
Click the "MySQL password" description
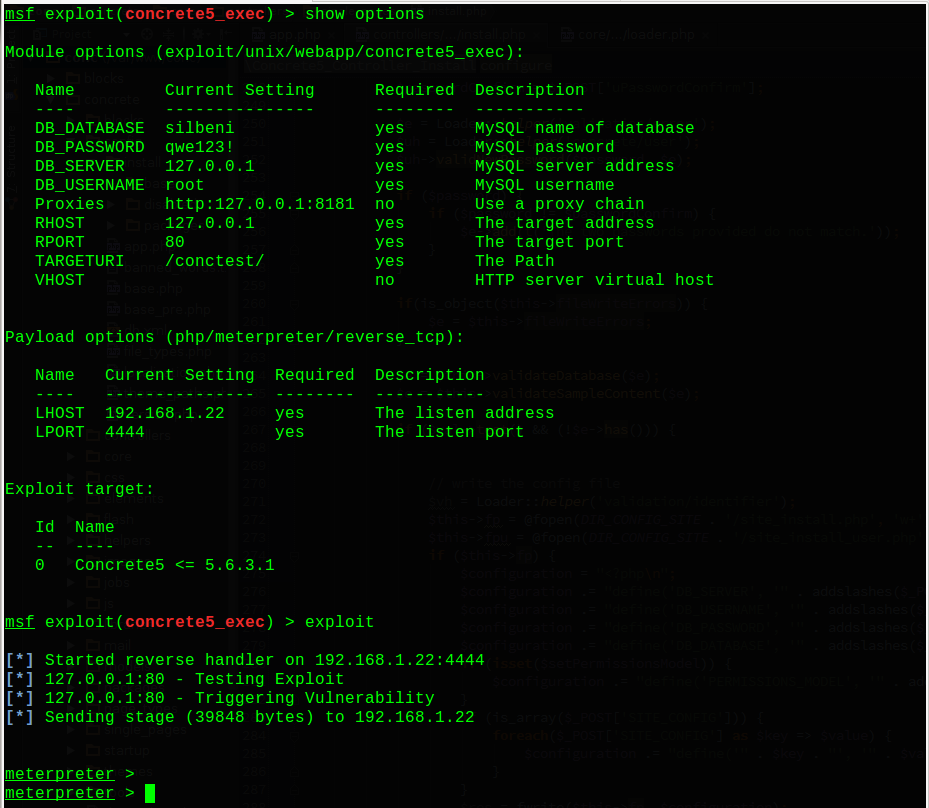coord(544,147)
